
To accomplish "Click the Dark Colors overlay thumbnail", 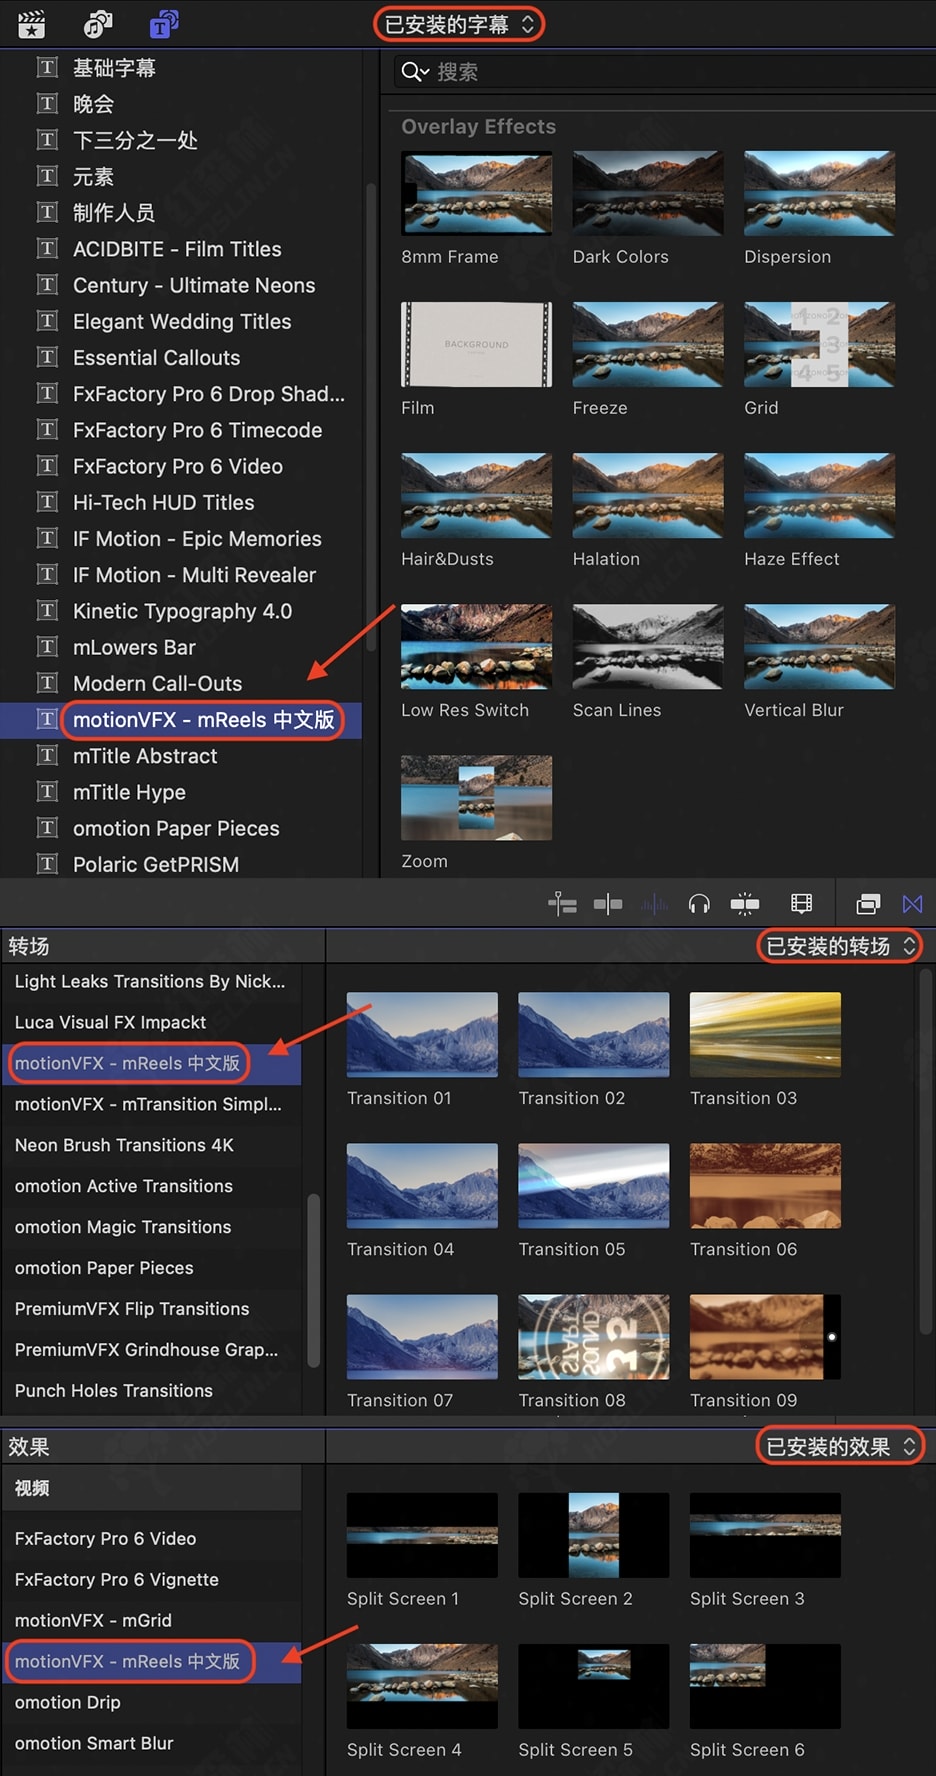I will [x=648, y=193].
